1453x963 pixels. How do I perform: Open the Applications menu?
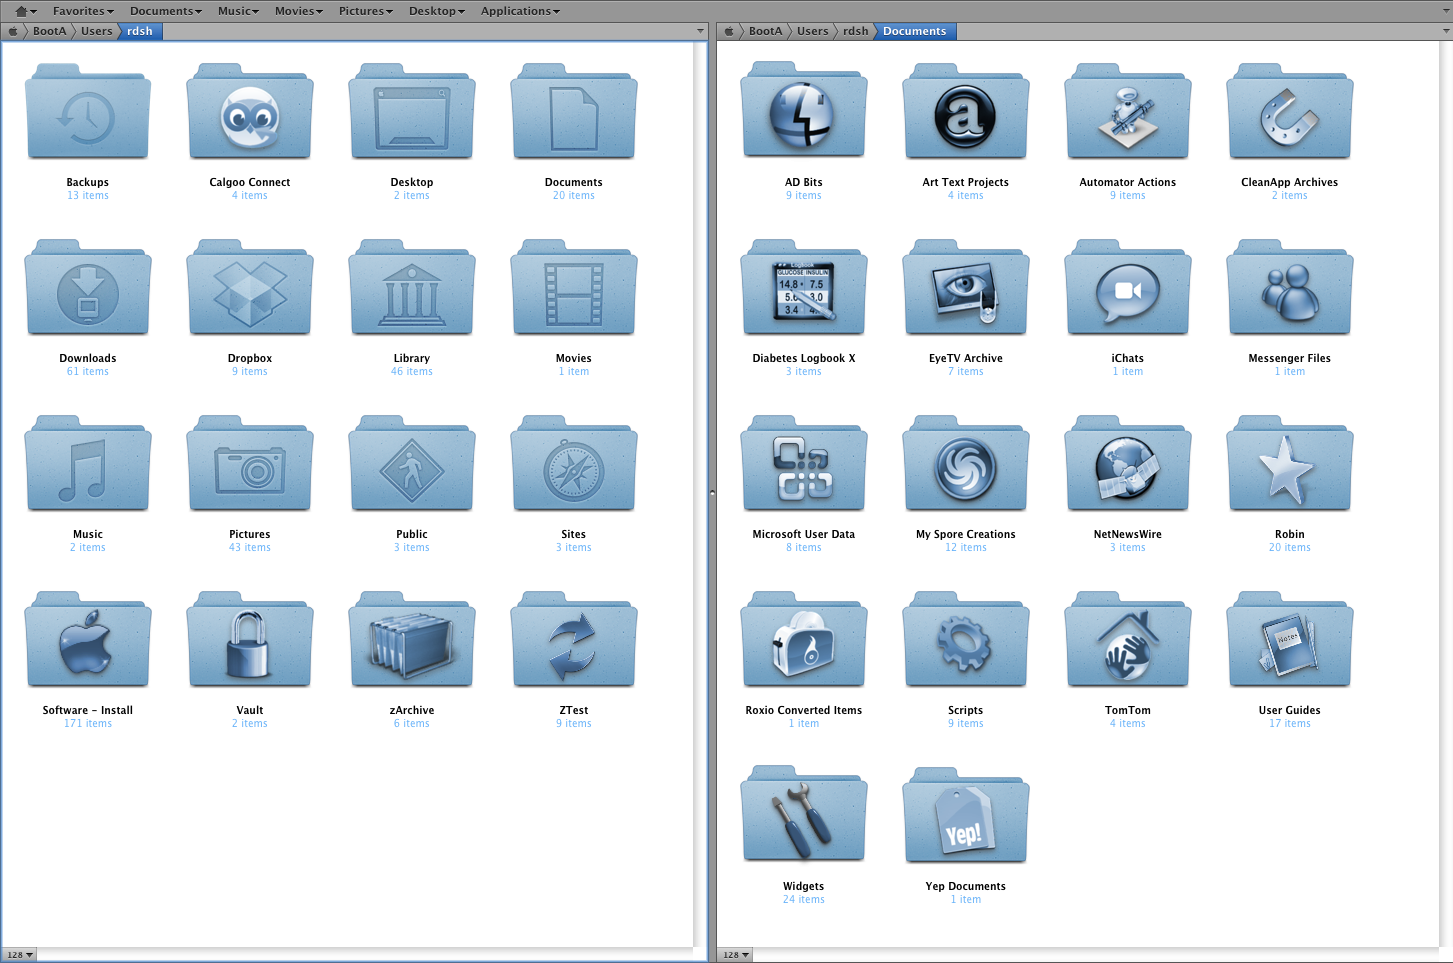(x=519, y=11)
